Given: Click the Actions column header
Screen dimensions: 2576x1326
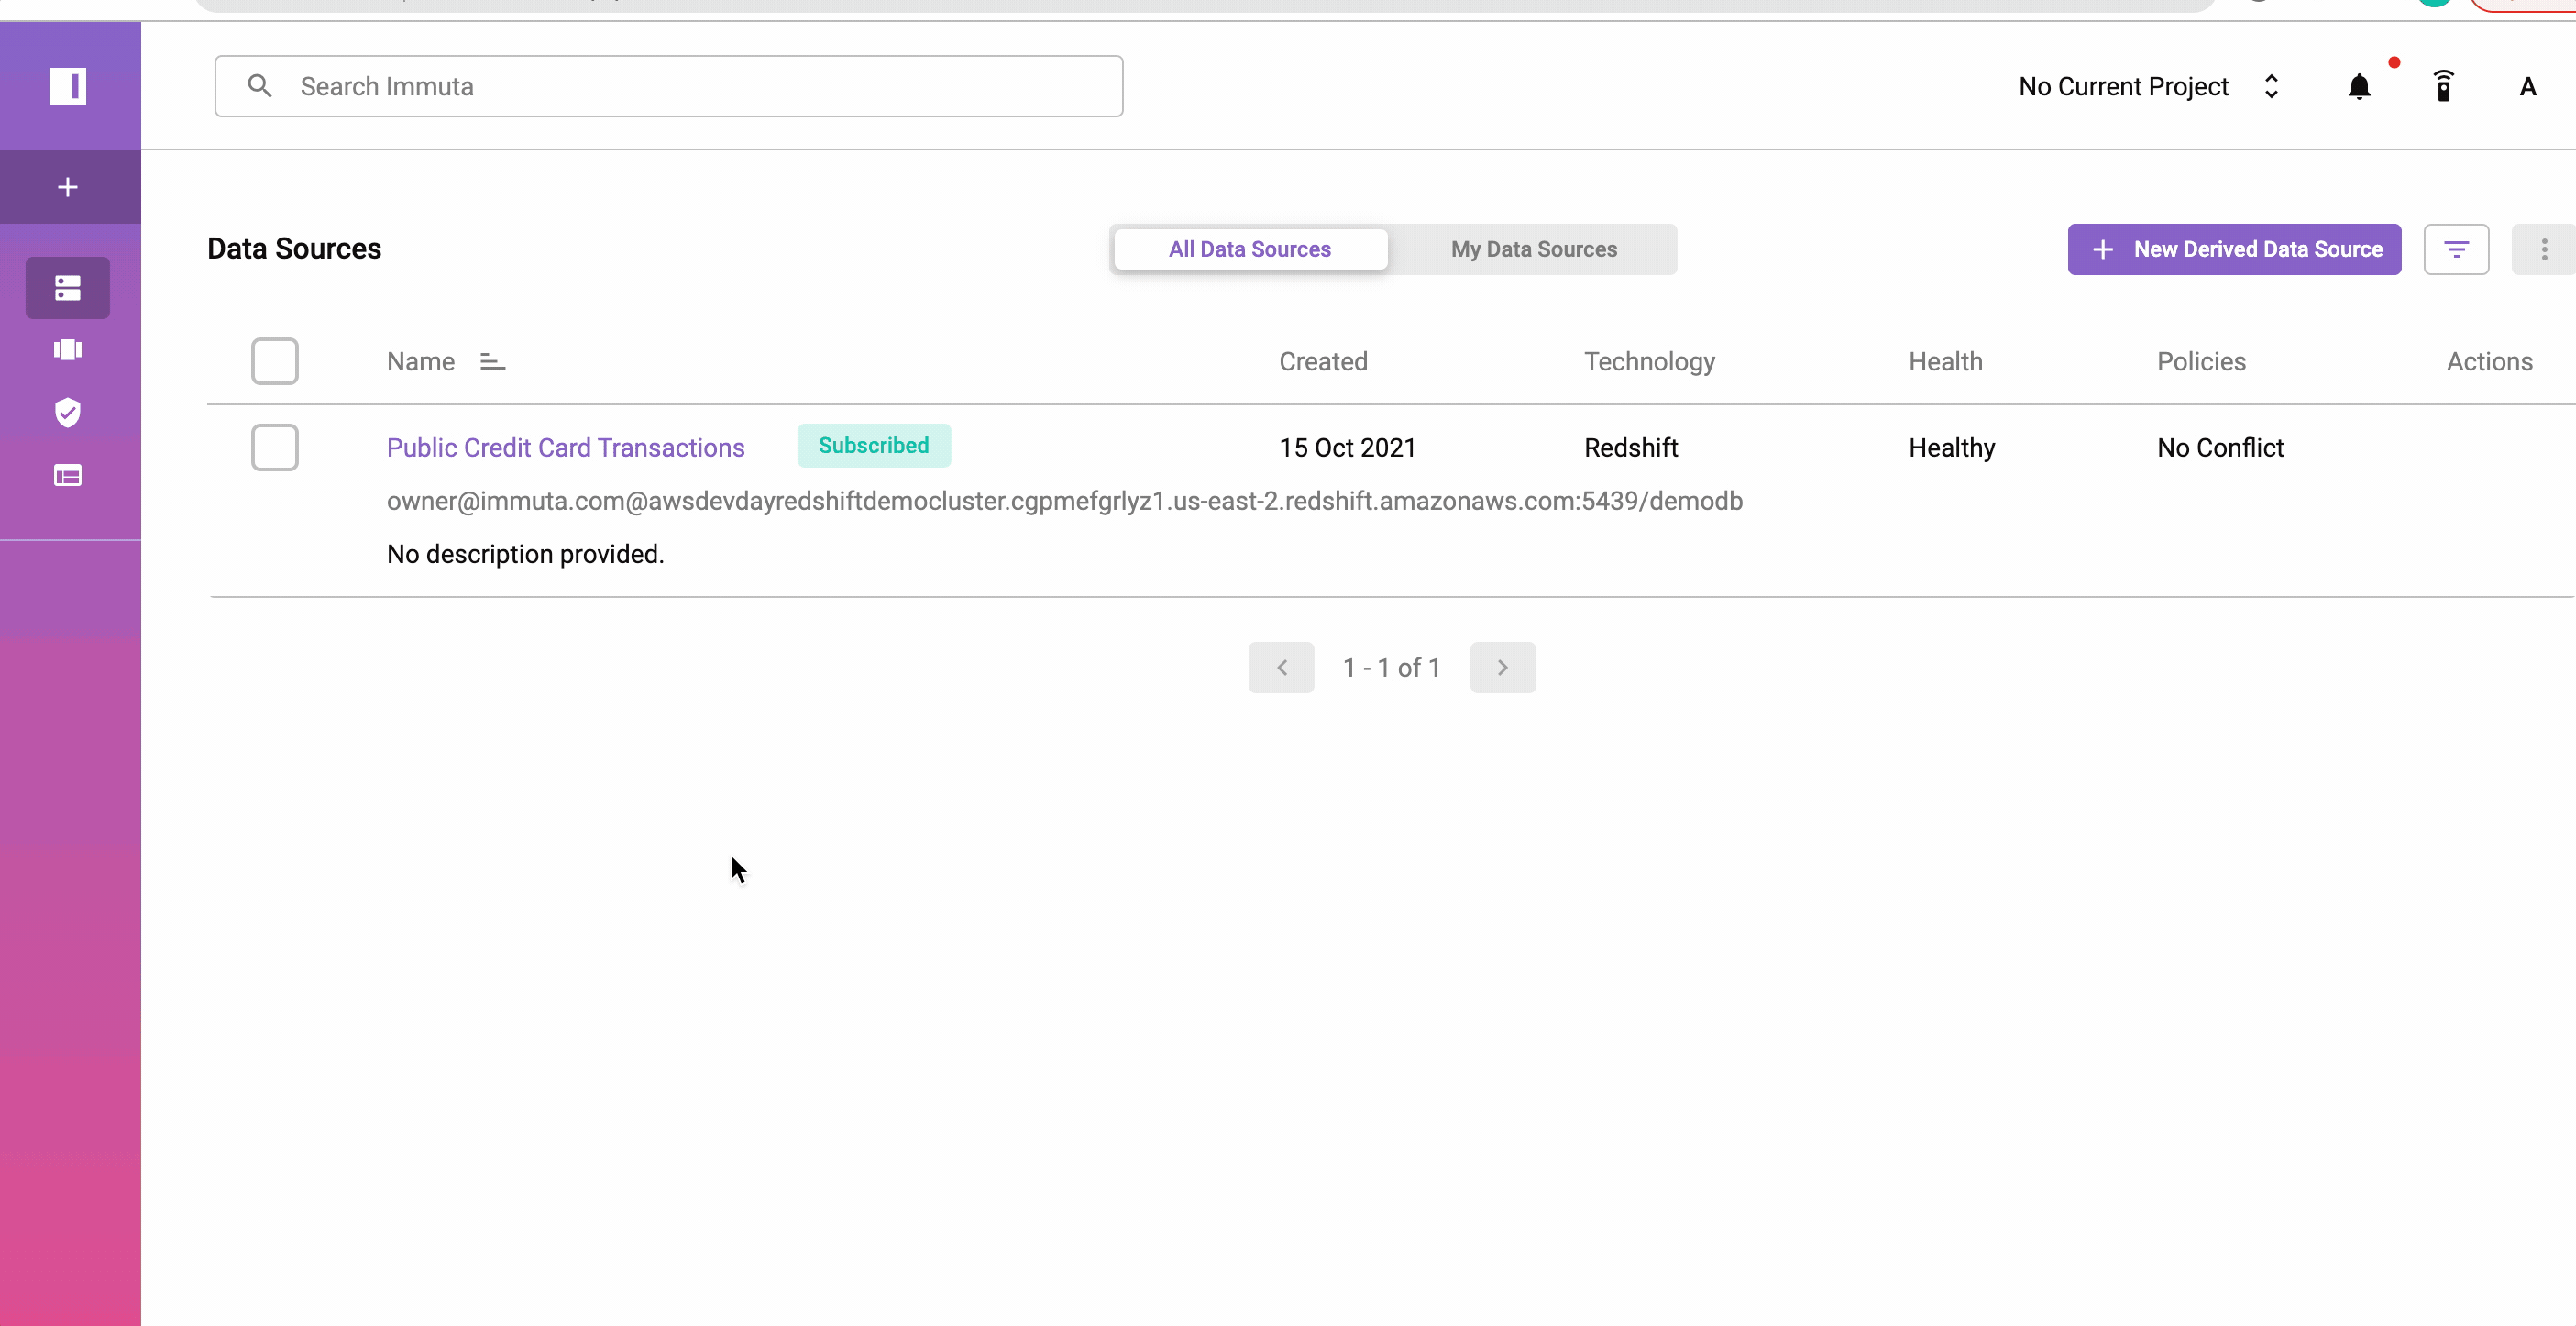Looking at the screenshot, I should pos(2489,362).
